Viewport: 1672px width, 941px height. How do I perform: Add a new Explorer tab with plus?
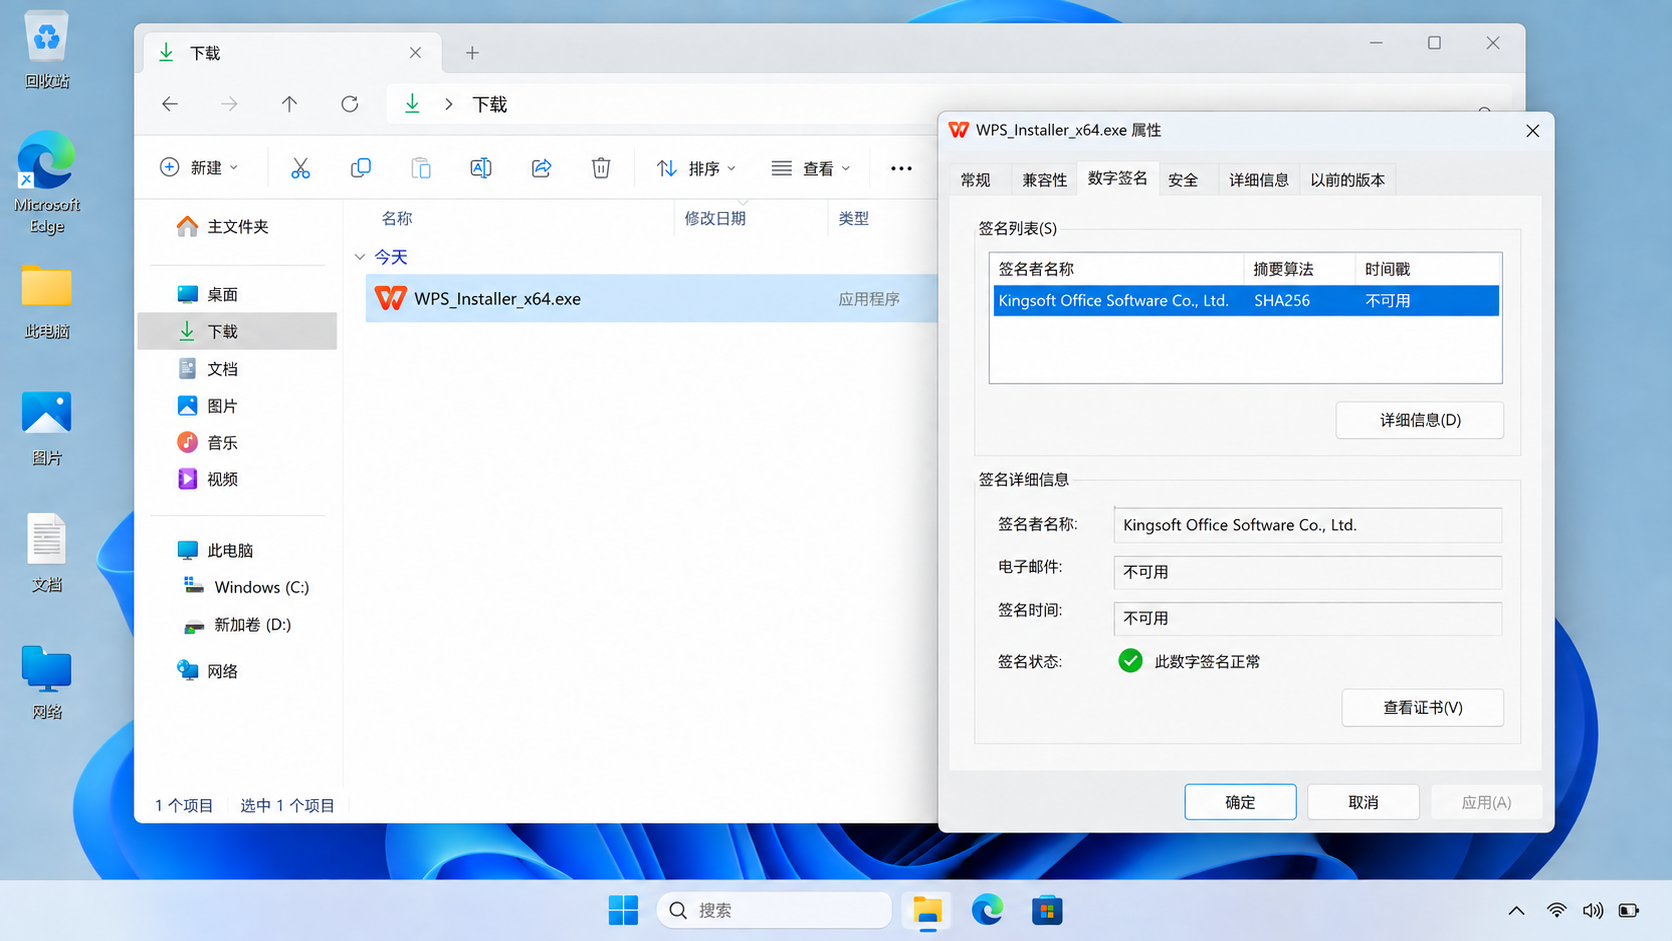coord(472,53)
